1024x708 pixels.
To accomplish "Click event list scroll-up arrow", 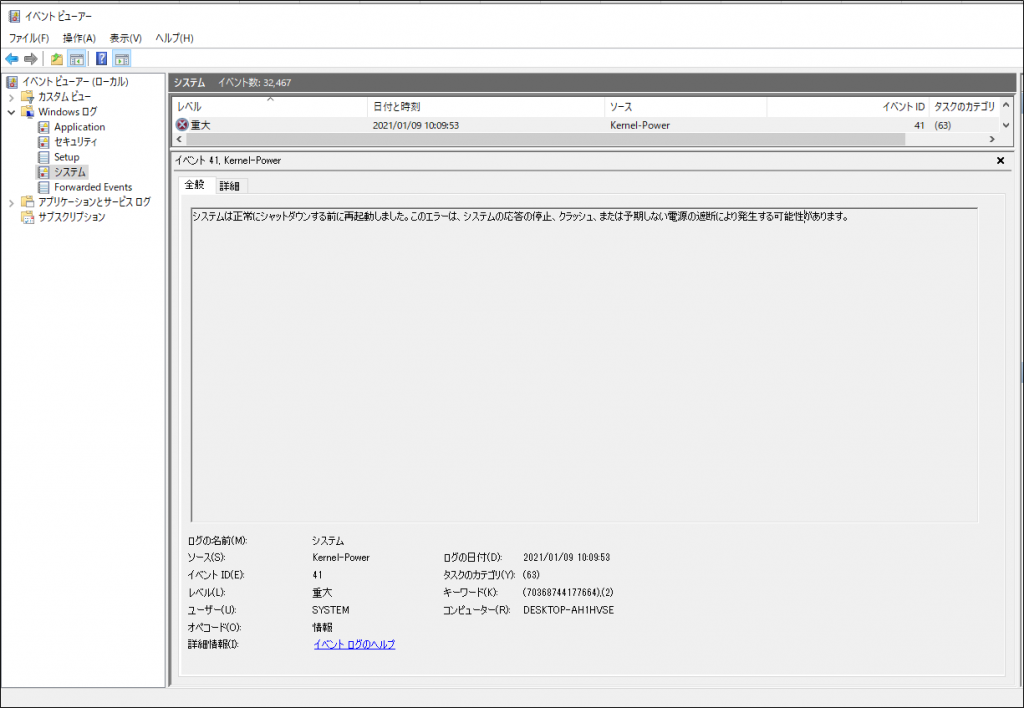I will pyautogui.click(x=1006, y=105).
